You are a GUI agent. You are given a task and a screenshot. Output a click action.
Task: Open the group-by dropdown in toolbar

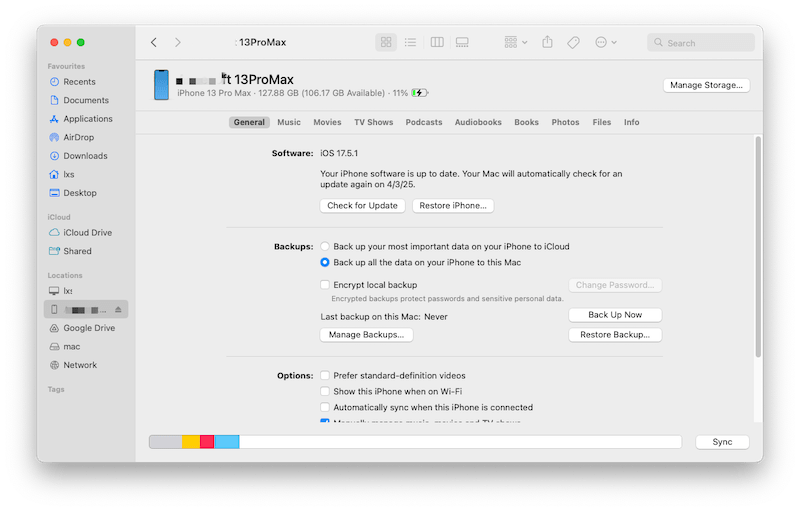click(515, 43)
